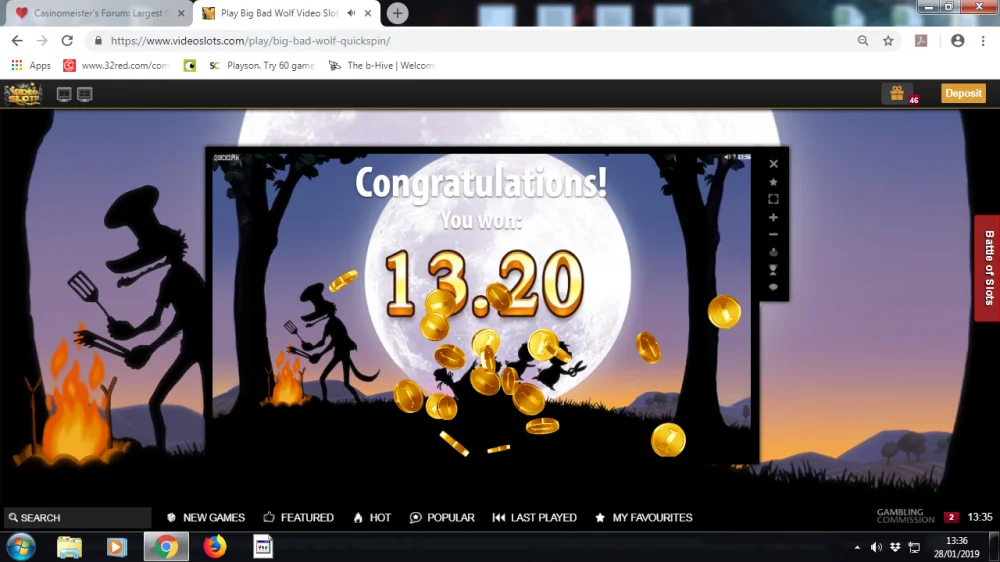This screenshot has height=562, width=1000.
Task: Click the game sound speaker icon
Action: (x=726, y=157)
